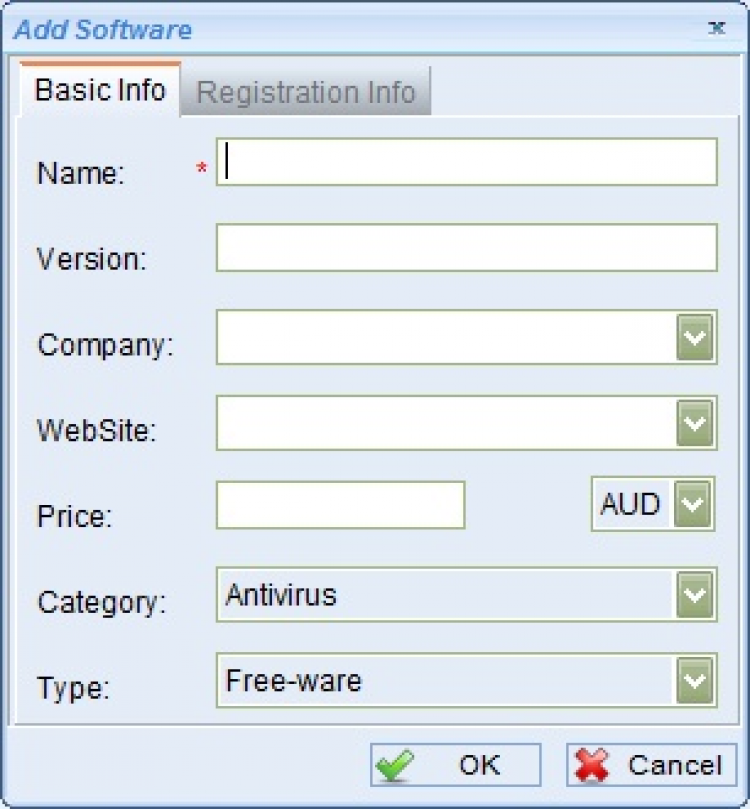Click inside the Company combo text area
This screenshot has height=809, width=750.
446,337
